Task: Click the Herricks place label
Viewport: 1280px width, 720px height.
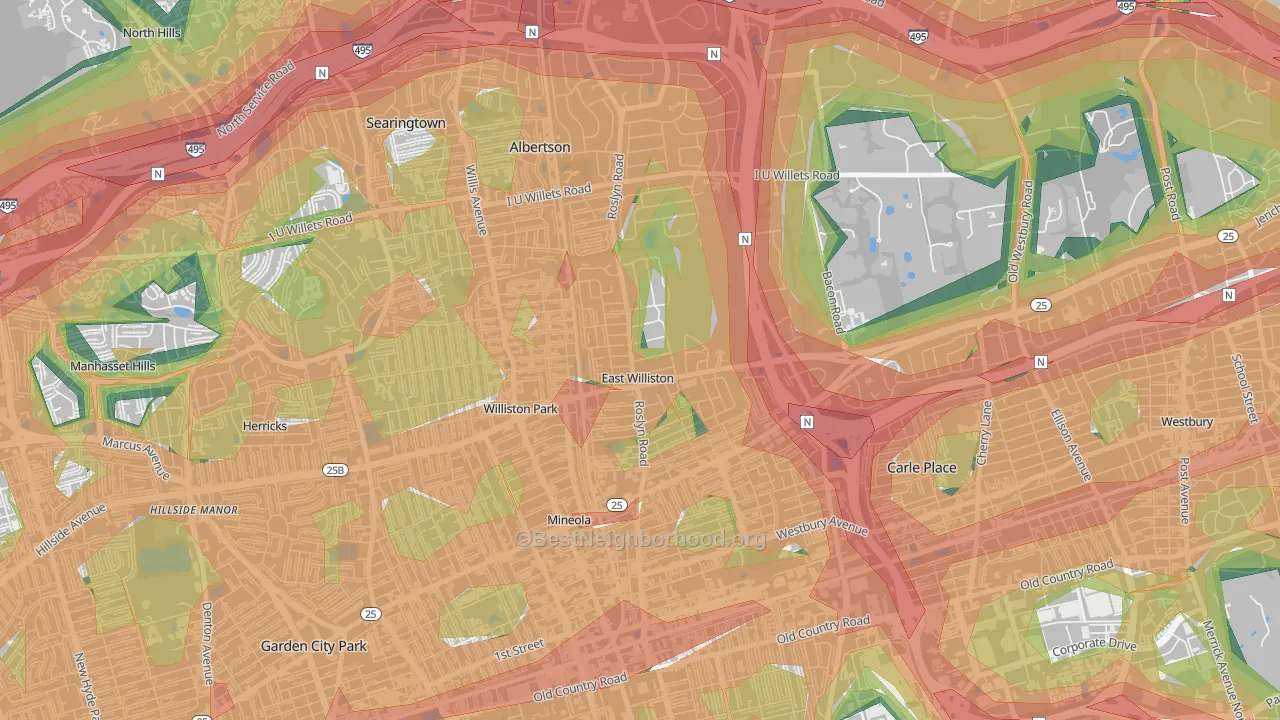Action: click(265, 426)
